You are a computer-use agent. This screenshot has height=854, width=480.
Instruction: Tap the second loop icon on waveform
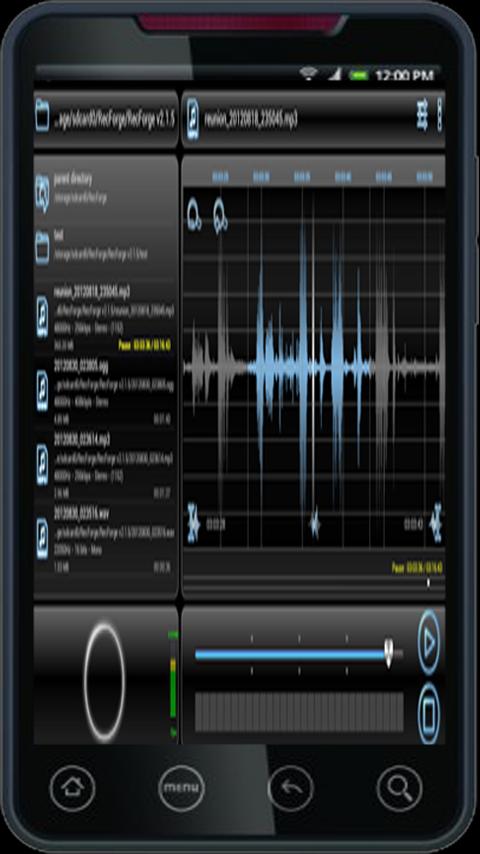[220, 215]
